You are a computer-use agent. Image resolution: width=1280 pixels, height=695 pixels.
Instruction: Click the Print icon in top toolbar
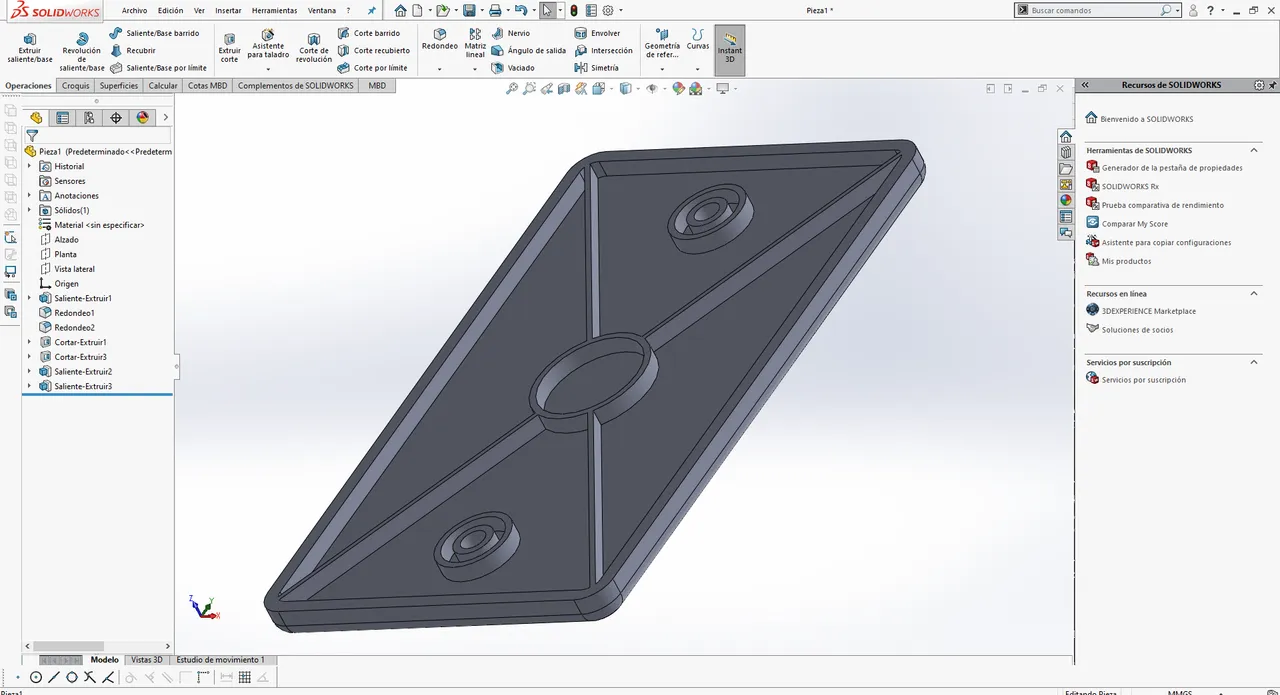494,10
